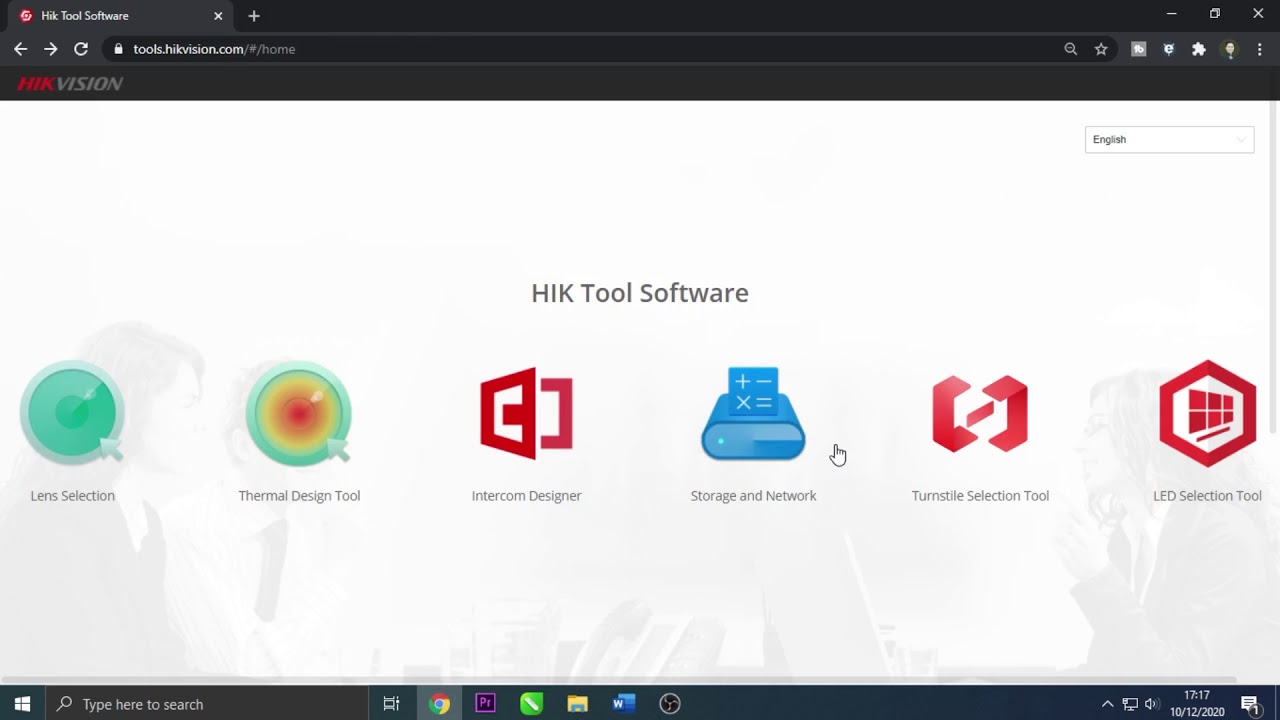
Task: Open the volume control in the system tray
Action: [1151, 704]
